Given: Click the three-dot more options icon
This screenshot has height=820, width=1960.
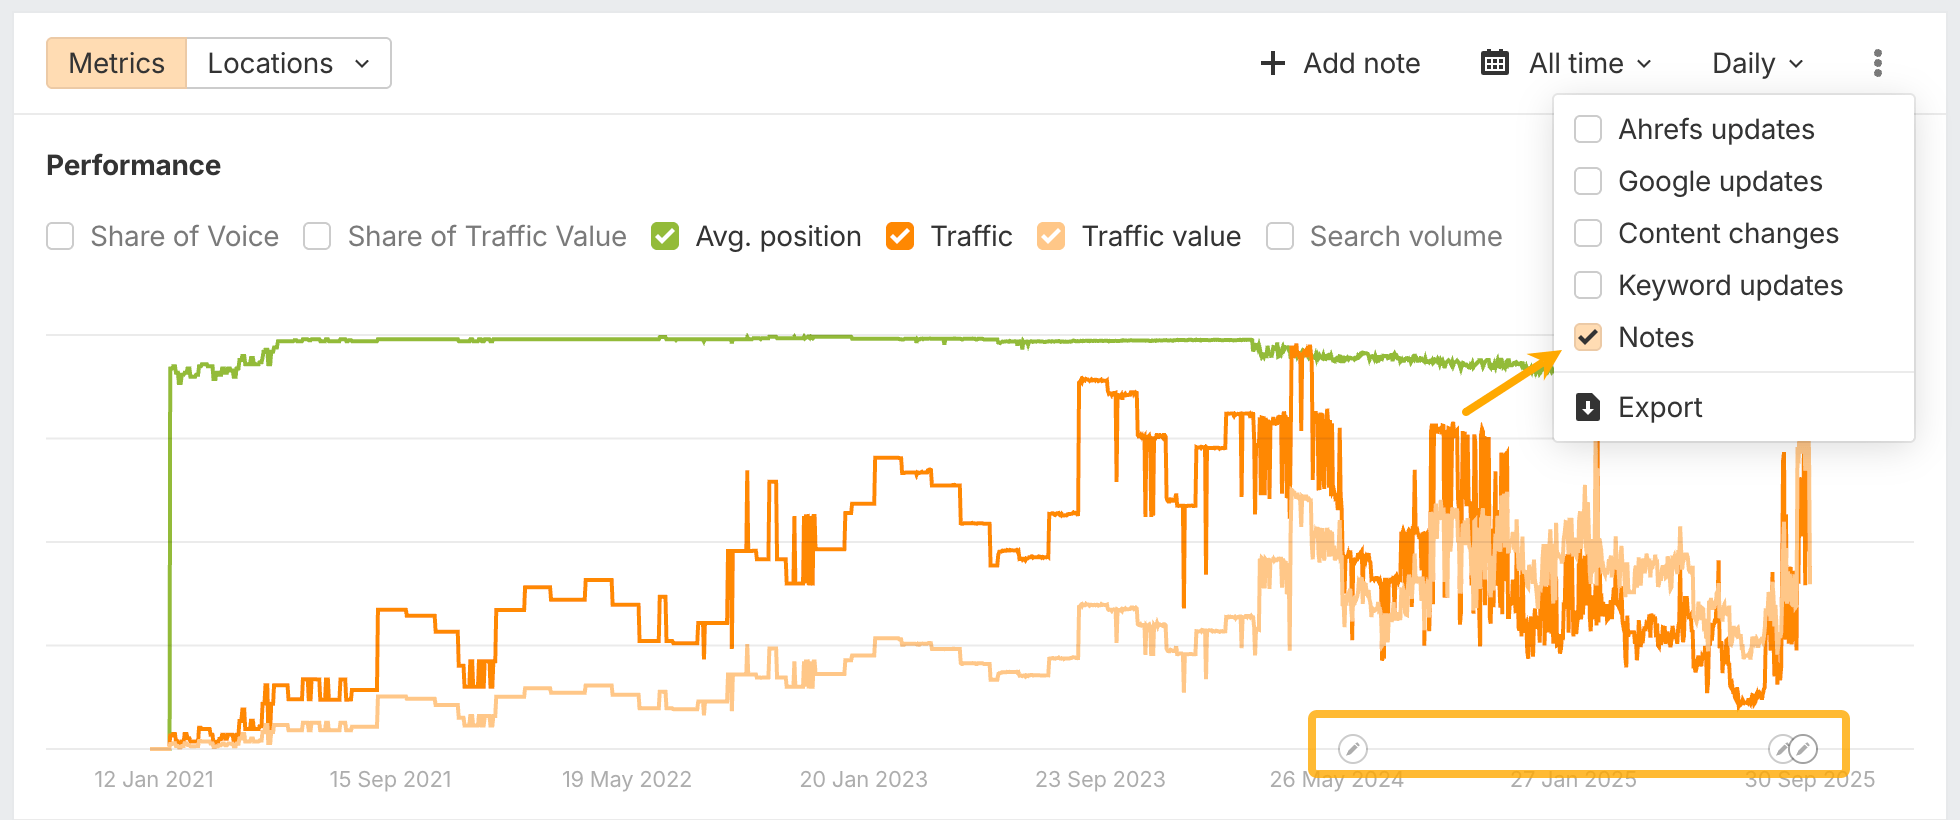Looking at the screenshot, I should point(1877,63).
